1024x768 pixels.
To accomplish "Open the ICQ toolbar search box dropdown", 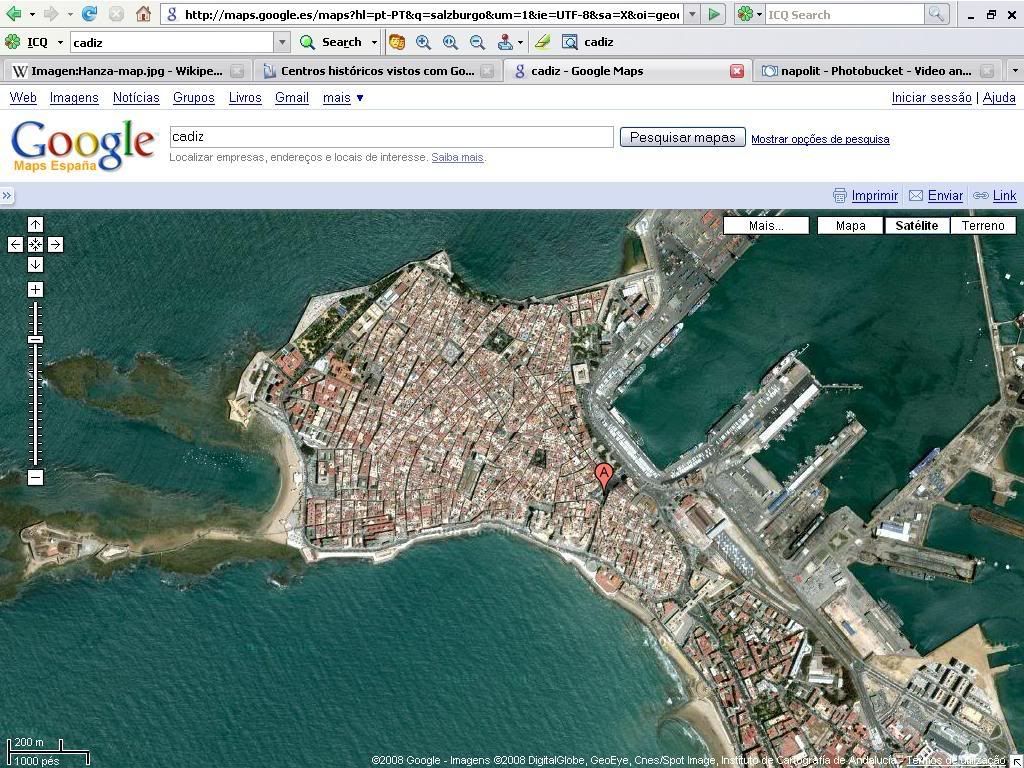I will tap(282, 42).
